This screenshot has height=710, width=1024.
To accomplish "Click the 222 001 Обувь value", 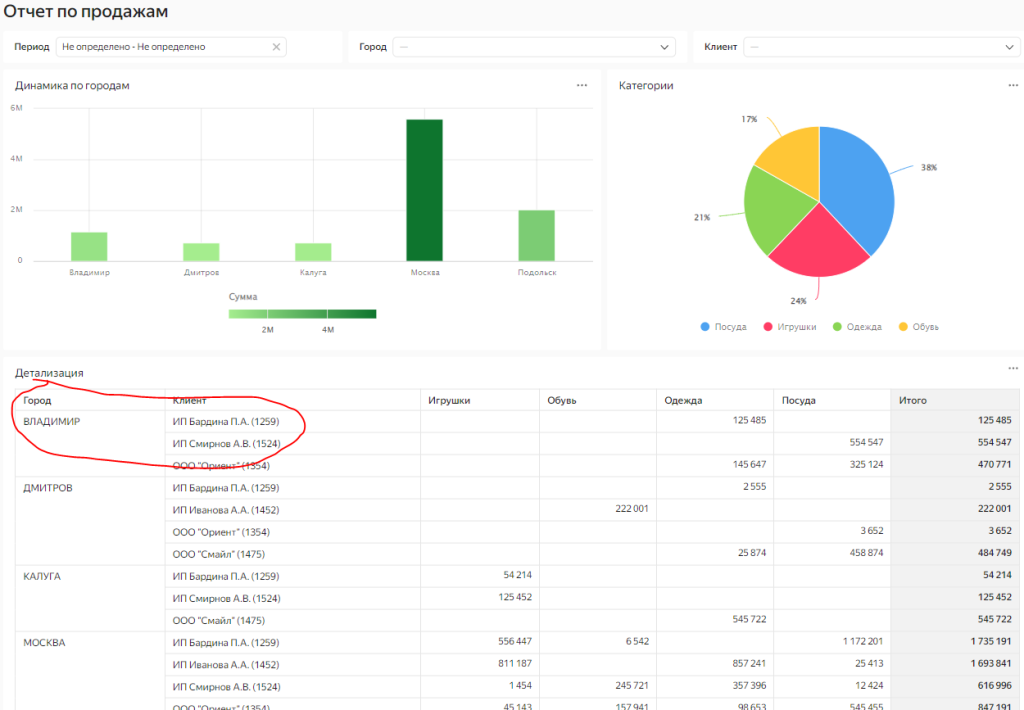I will click(632, 509).
